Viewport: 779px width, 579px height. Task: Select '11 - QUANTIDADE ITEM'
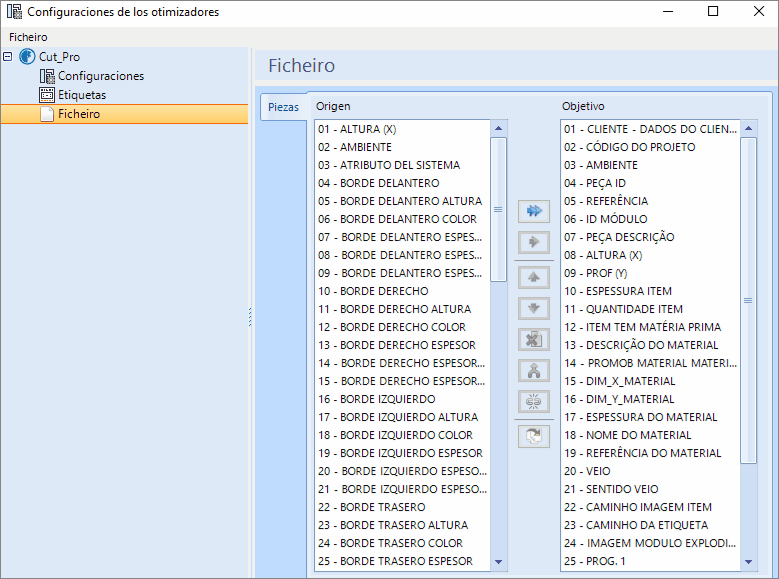click(x=650, y=309)
